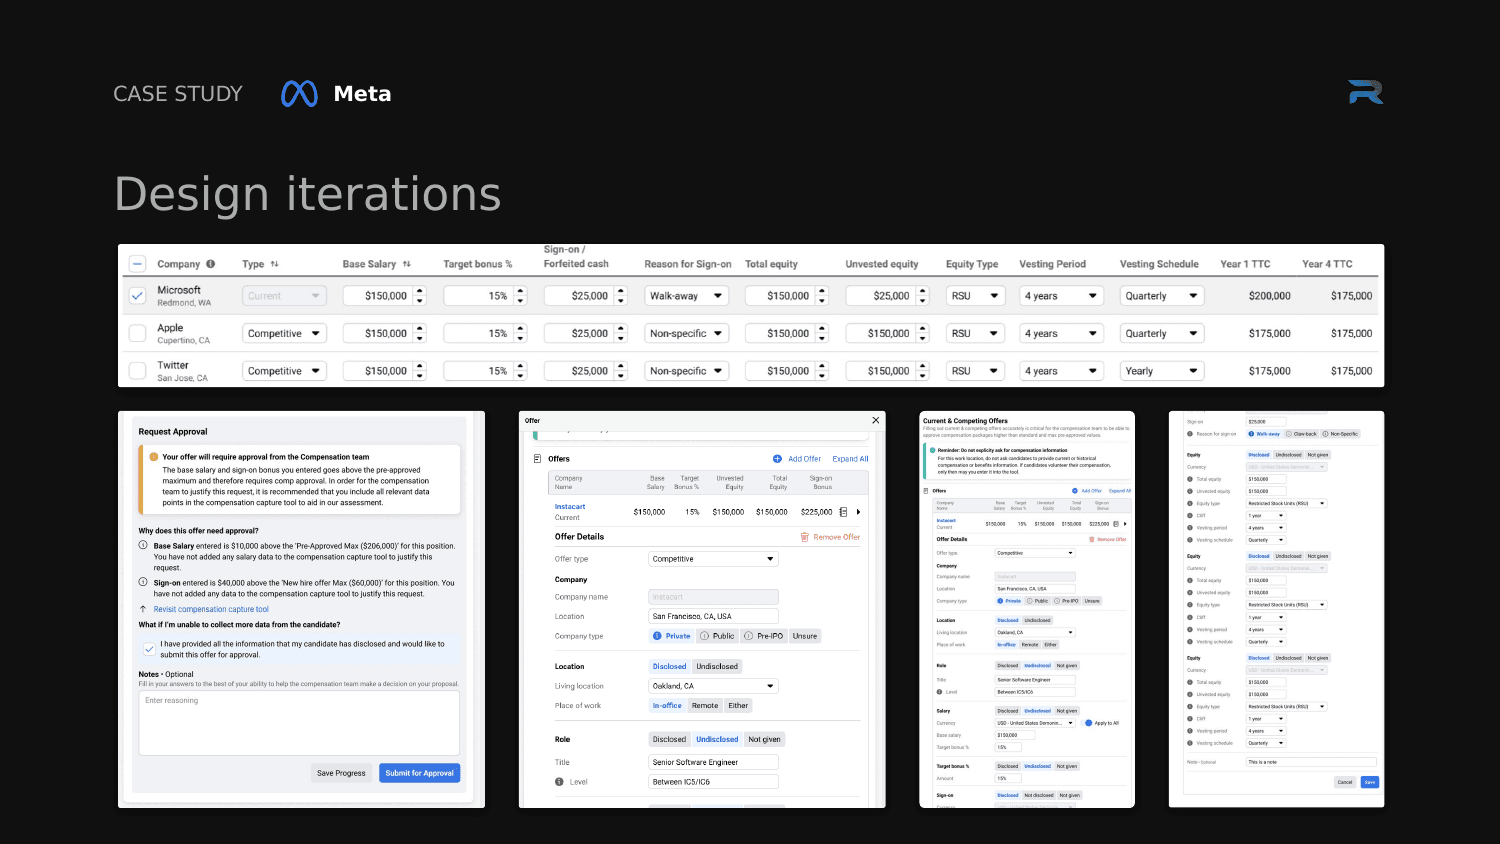Open the Offer type Competitive dropdown in Offer dialog
Screen dimensions: 1500x844
click(713, 559)
